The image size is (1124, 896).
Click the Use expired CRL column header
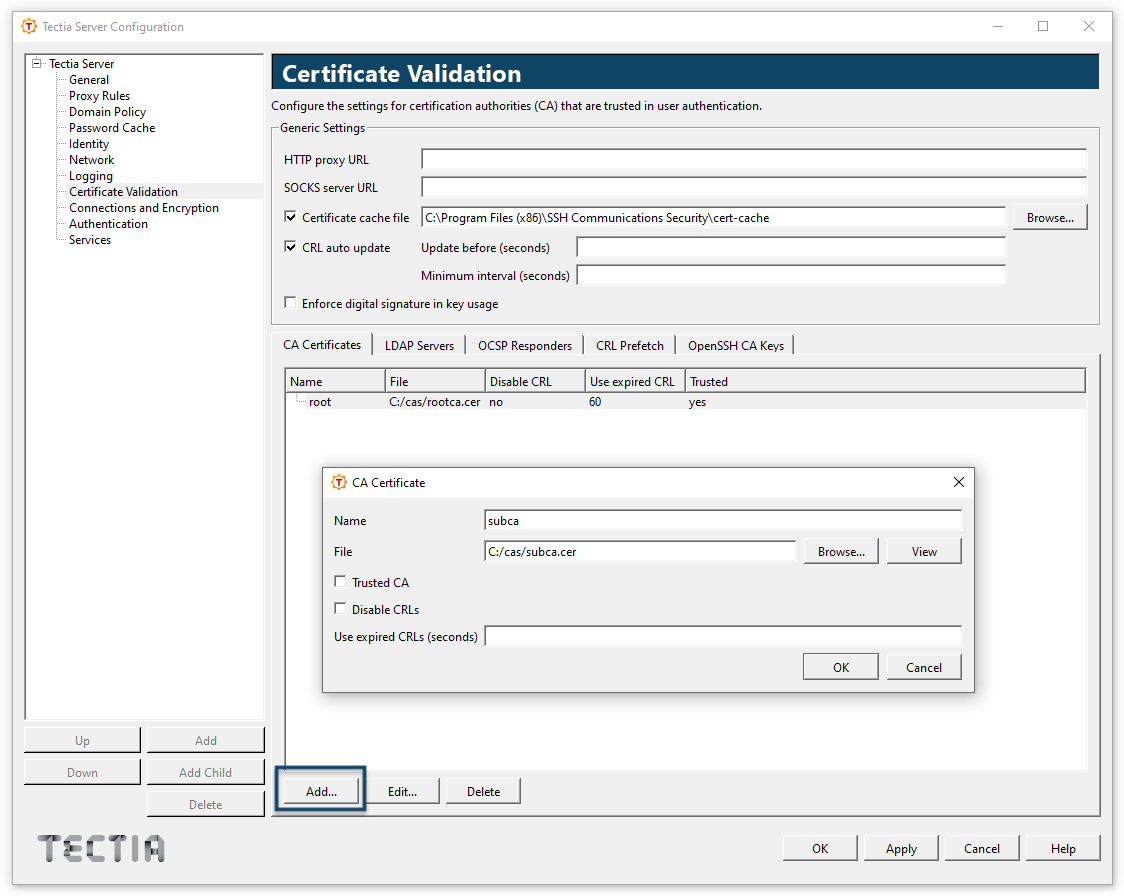[x=634, y=381]
